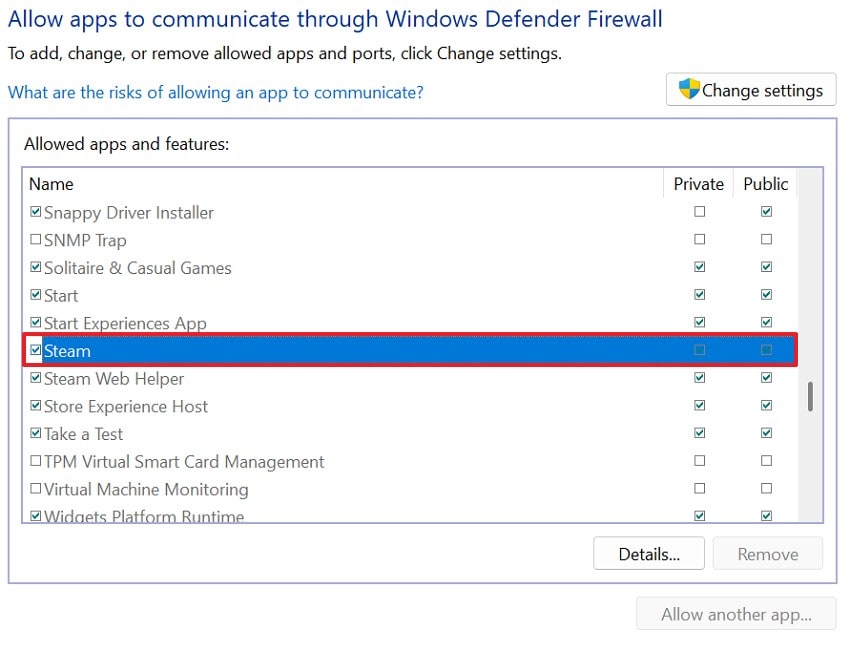850x650 pixels.
Task: Uncheck the Snappy Driver Installer checkbox
Action: pos(36,212)
